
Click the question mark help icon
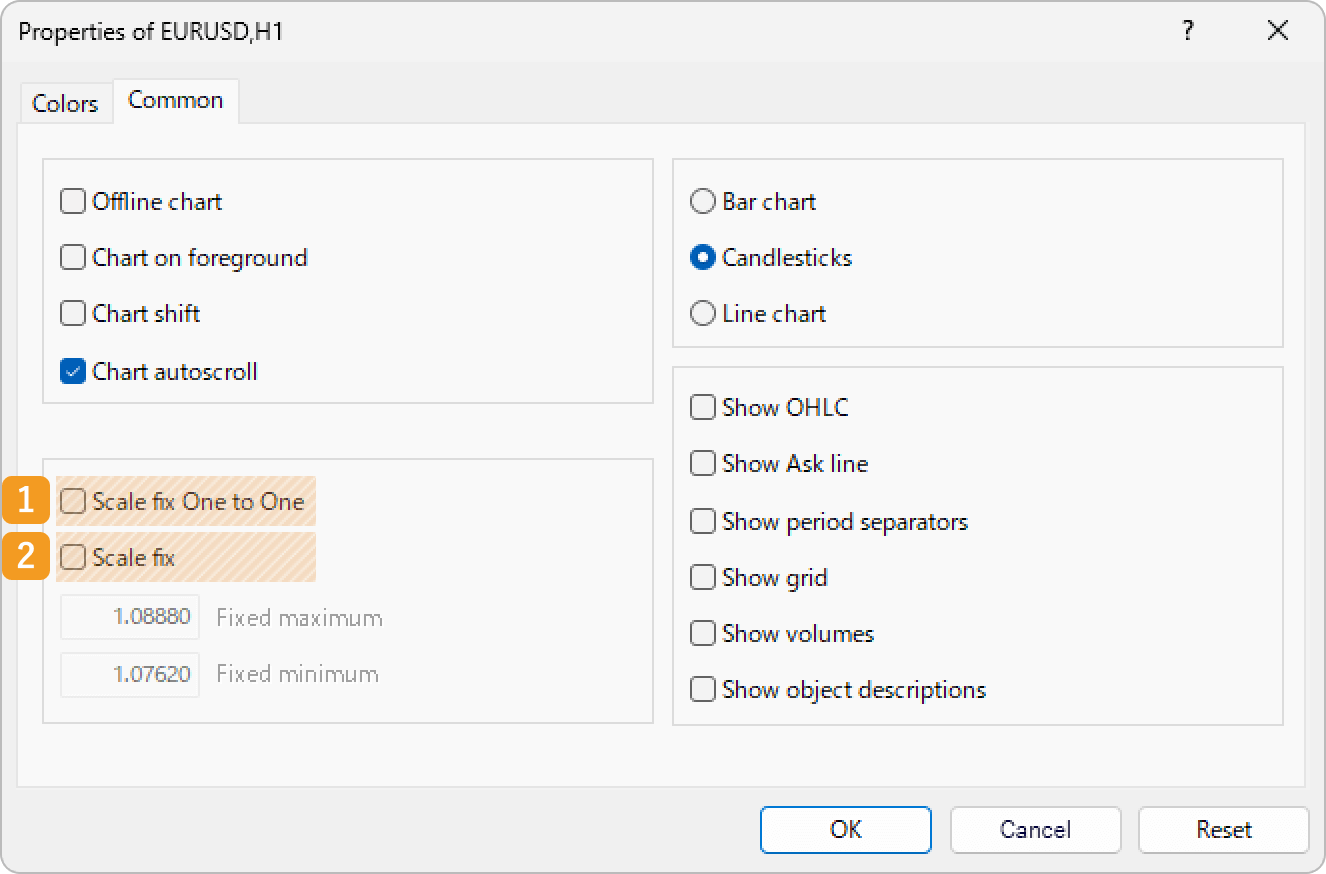tap(1187, 32)
